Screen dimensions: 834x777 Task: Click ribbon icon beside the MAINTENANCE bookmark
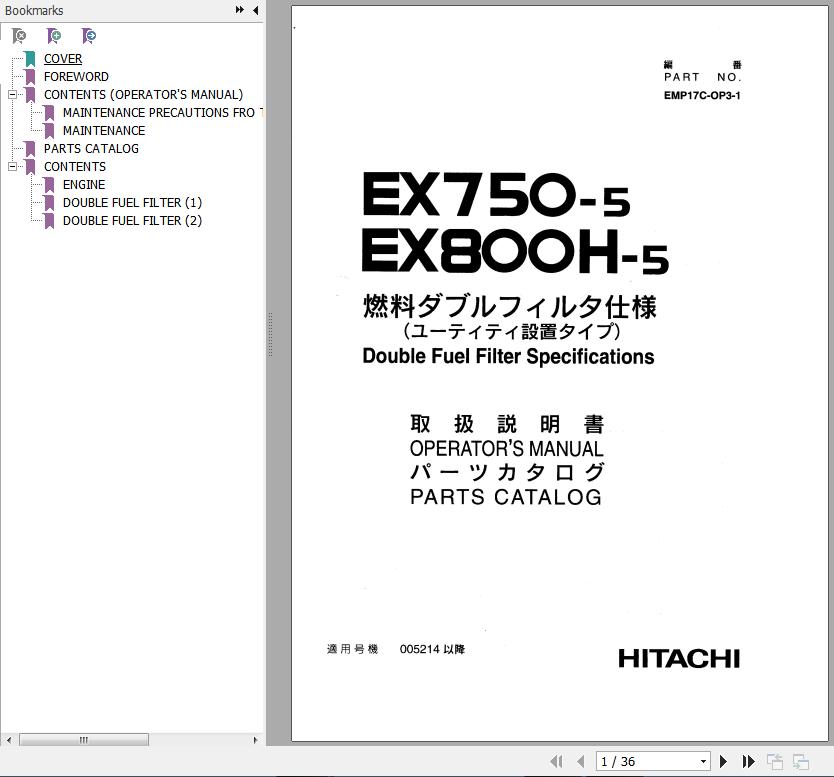[x=49, y=131]
